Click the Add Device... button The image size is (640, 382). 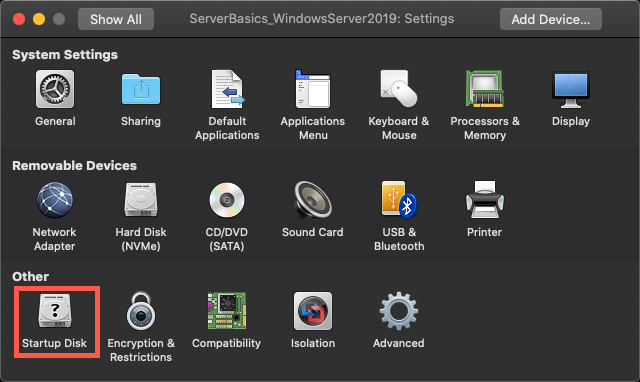point(551,19)
